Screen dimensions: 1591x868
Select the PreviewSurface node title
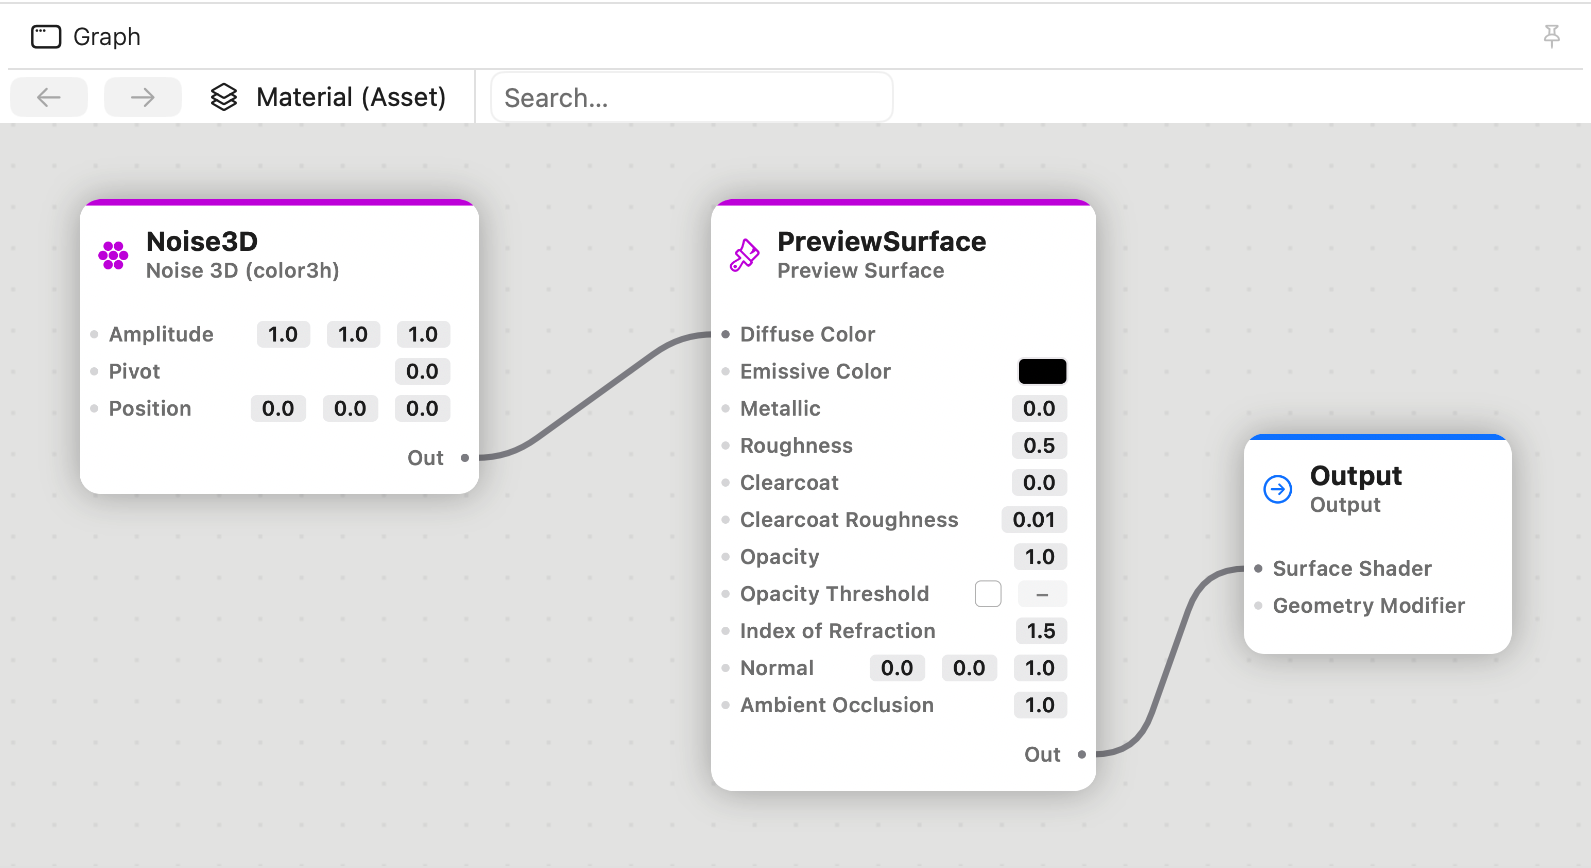point(882,241)
